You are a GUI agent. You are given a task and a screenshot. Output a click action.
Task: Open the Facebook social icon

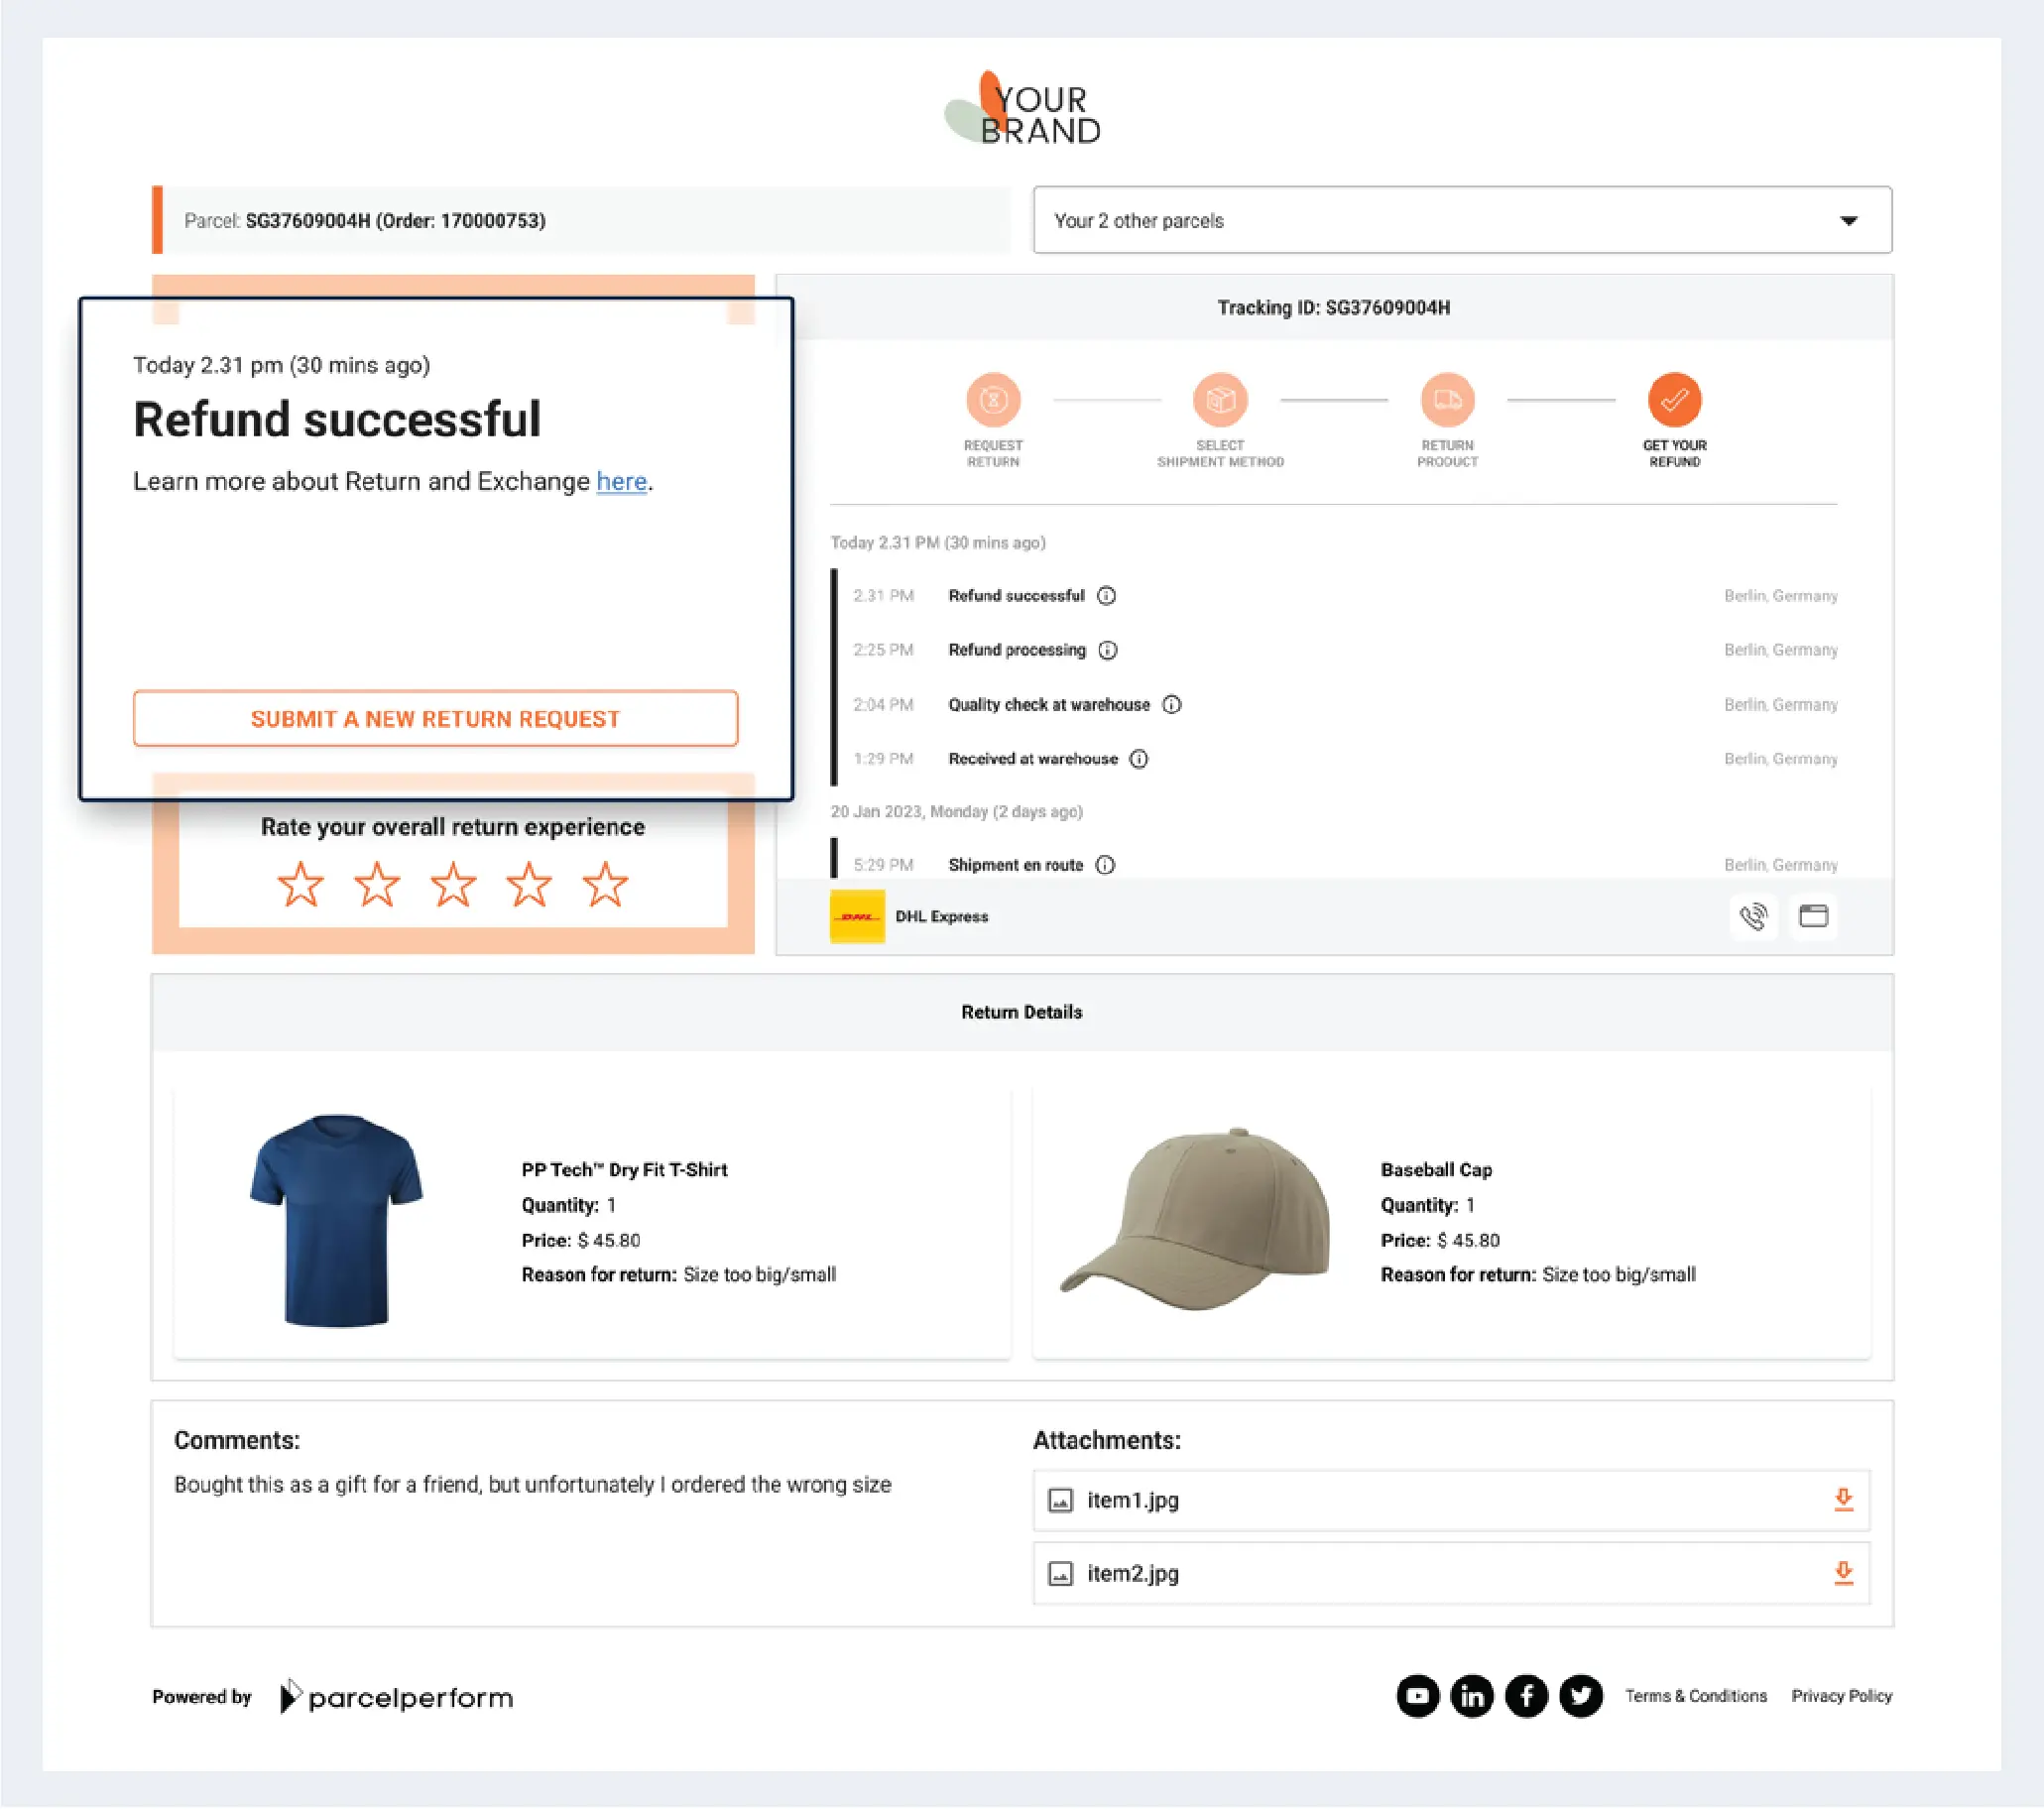click(x=1526, y=1696)
